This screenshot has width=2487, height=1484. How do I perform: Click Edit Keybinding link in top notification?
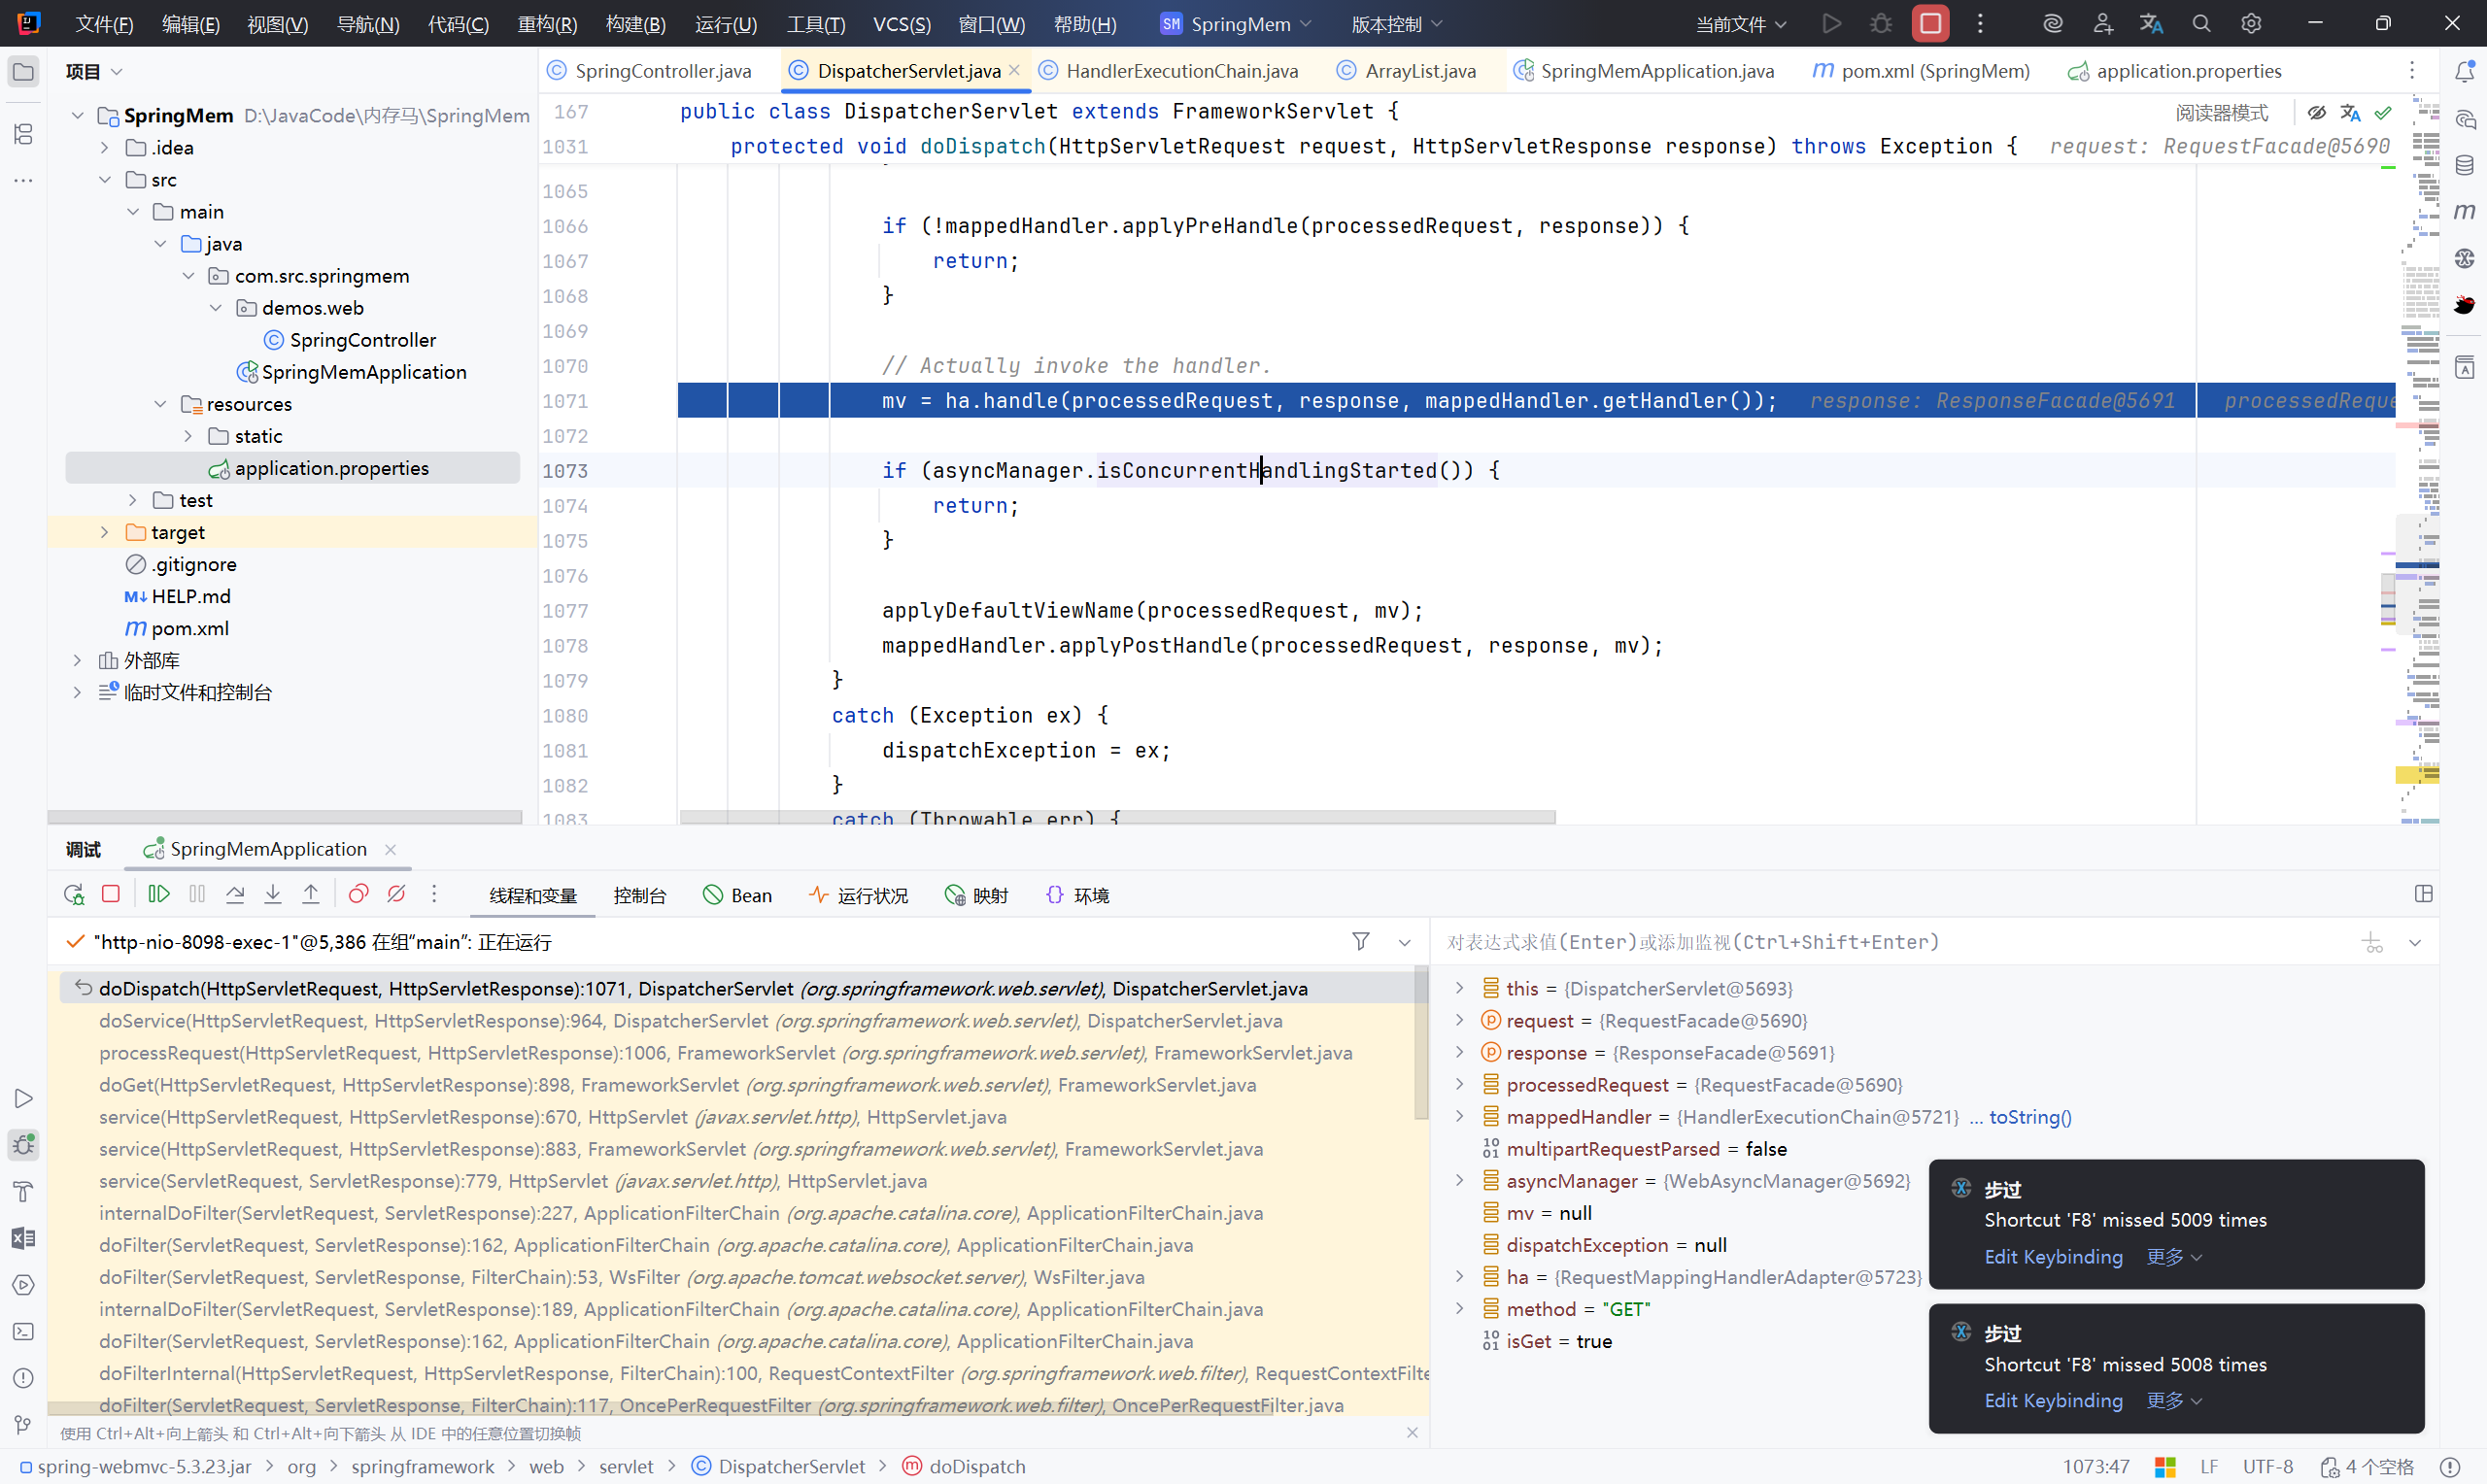pos(2053,1257)
